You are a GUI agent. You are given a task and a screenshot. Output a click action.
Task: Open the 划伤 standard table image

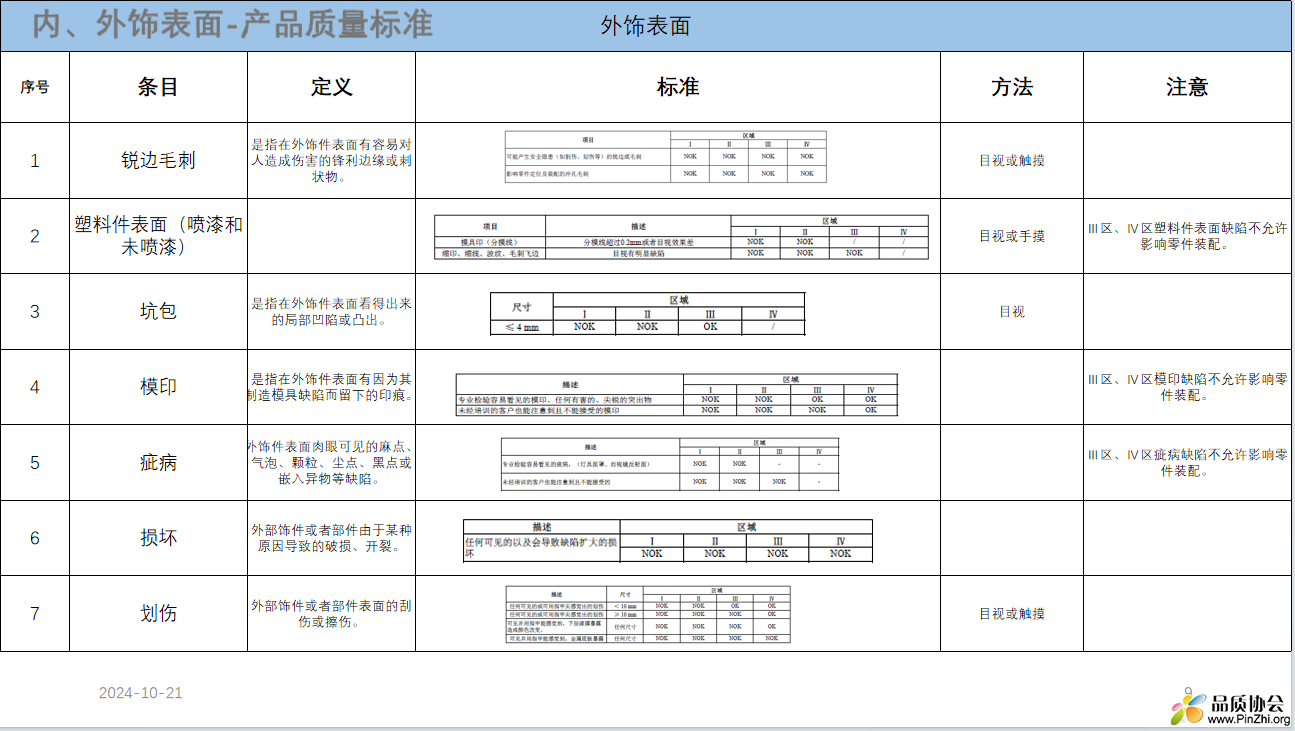tap(648, 614)
